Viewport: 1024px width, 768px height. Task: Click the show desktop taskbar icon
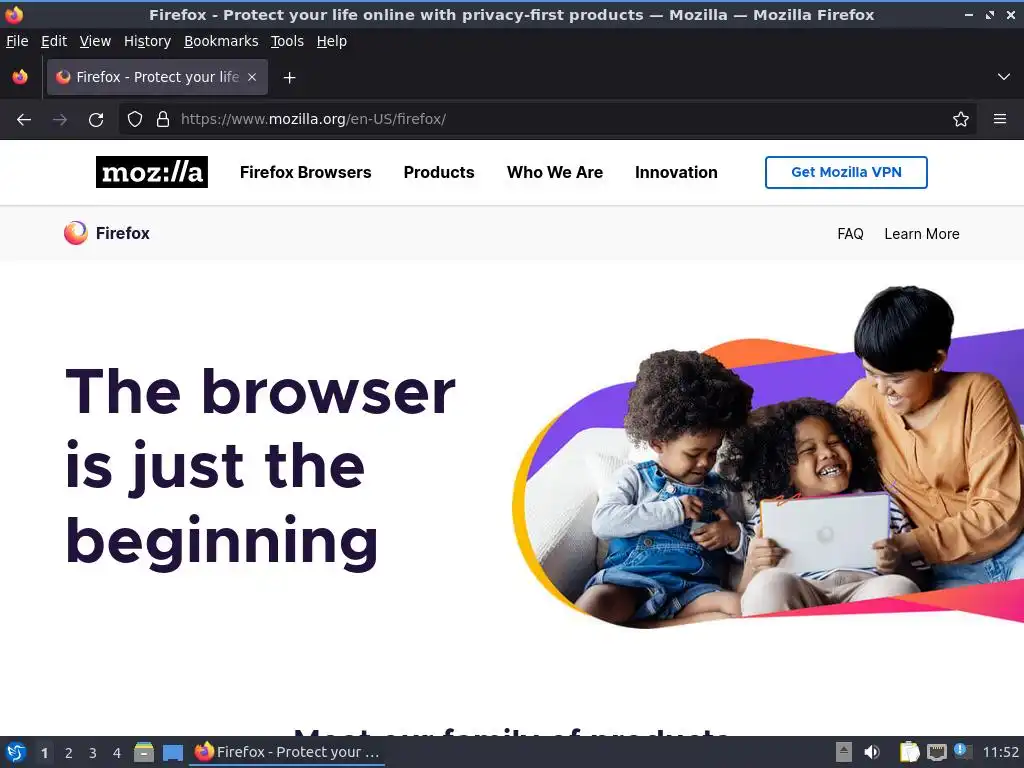(x=172, y=752)
